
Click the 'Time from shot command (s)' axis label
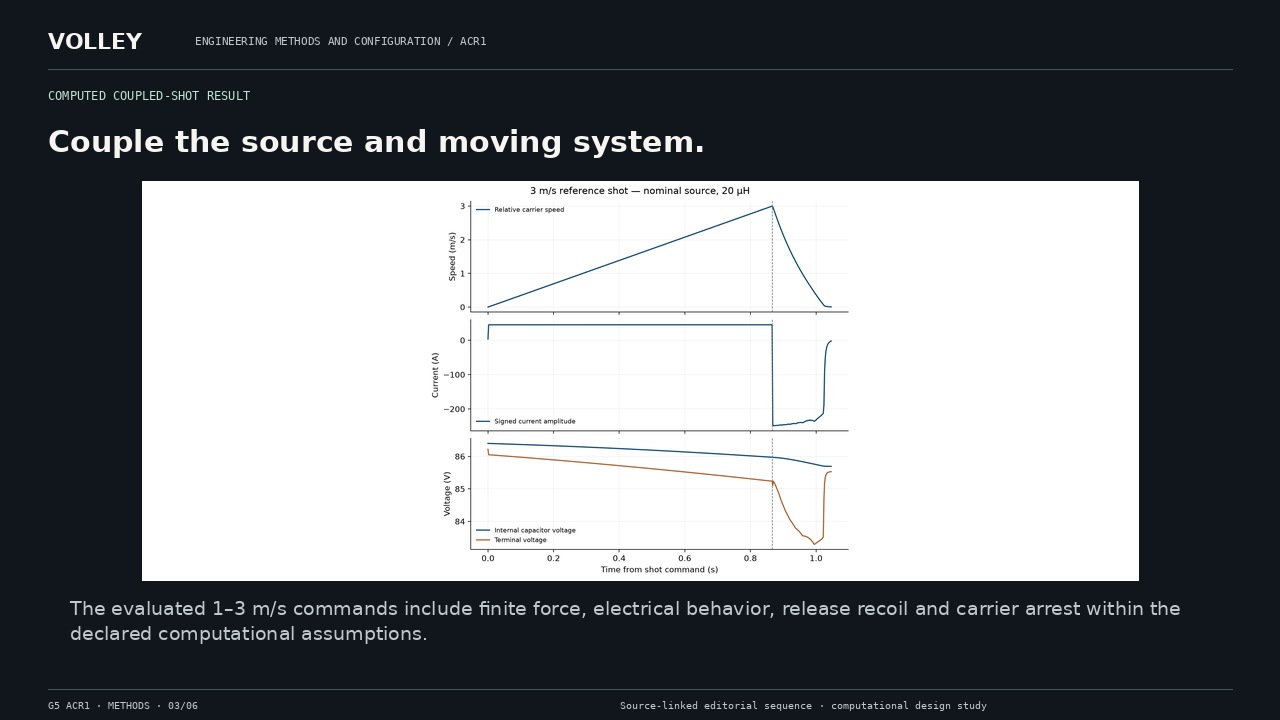coord(659,570)
